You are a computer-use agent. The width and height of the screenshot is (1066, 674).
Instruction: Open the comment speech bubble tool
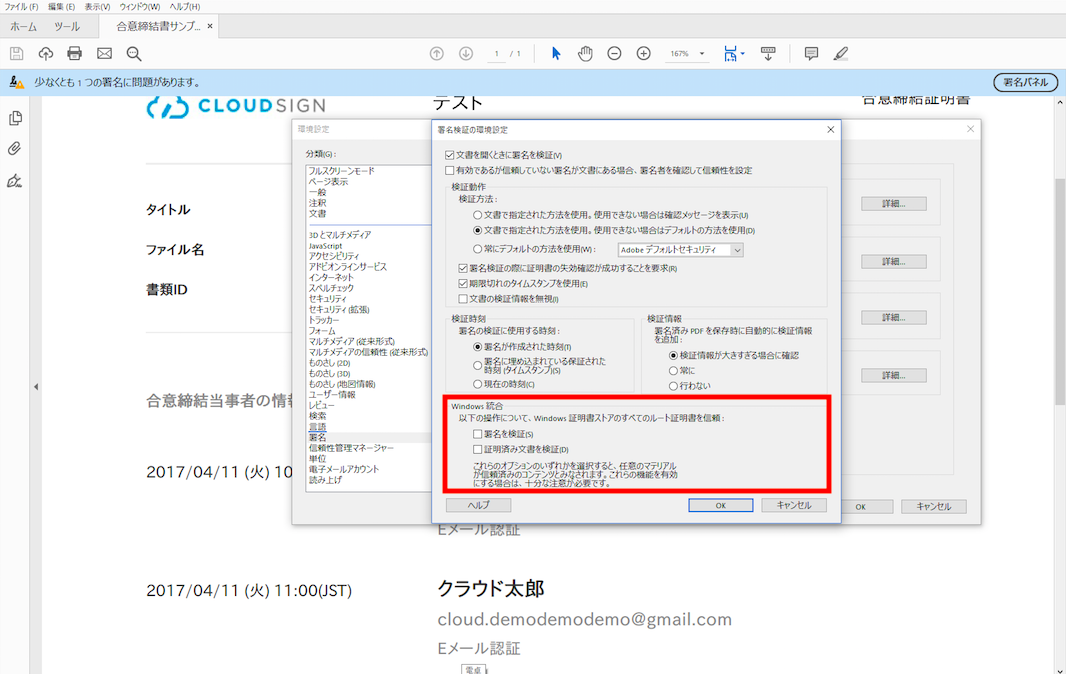click(x=811, y=54)
